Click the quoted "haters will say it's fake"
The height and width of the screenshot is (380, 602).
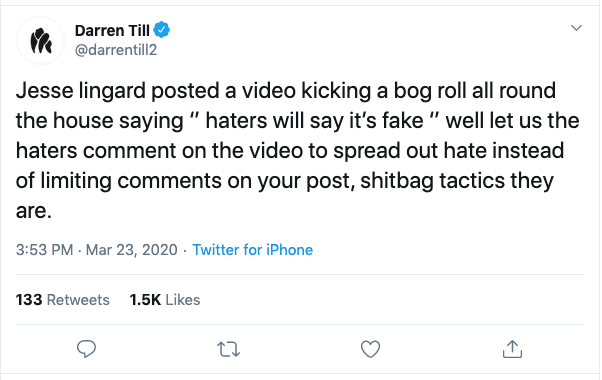click(314, 121)
